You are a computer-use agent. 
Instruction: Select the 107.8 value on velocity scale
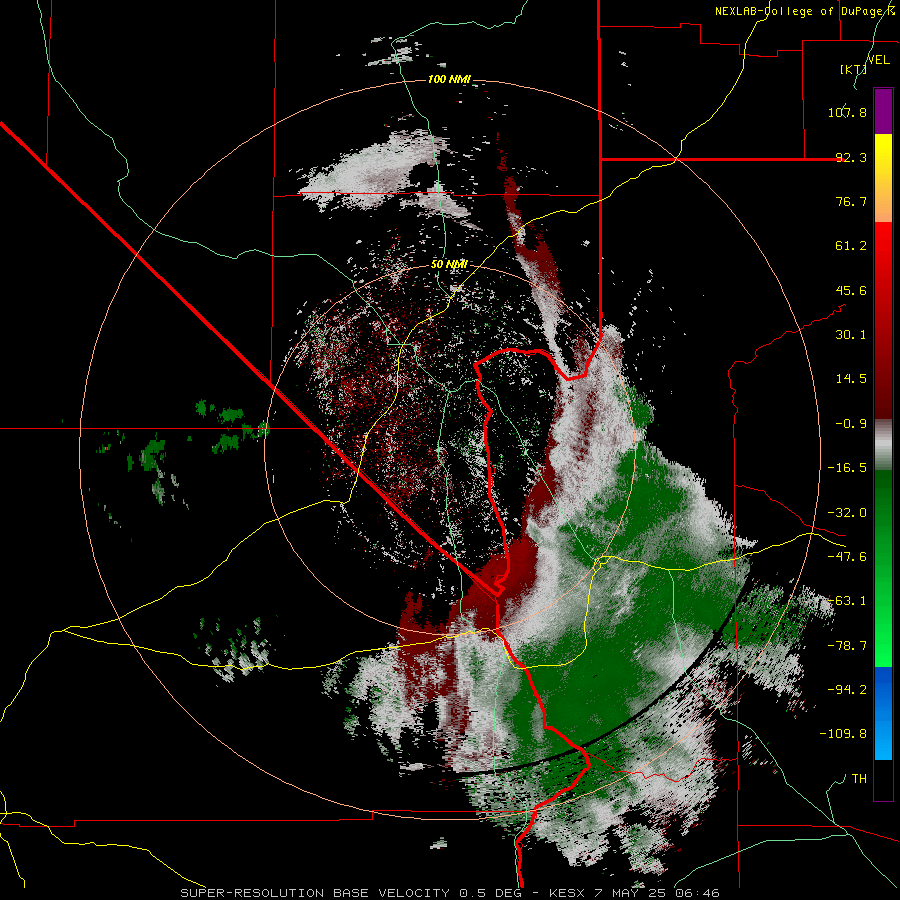click(x=847, y=112)
